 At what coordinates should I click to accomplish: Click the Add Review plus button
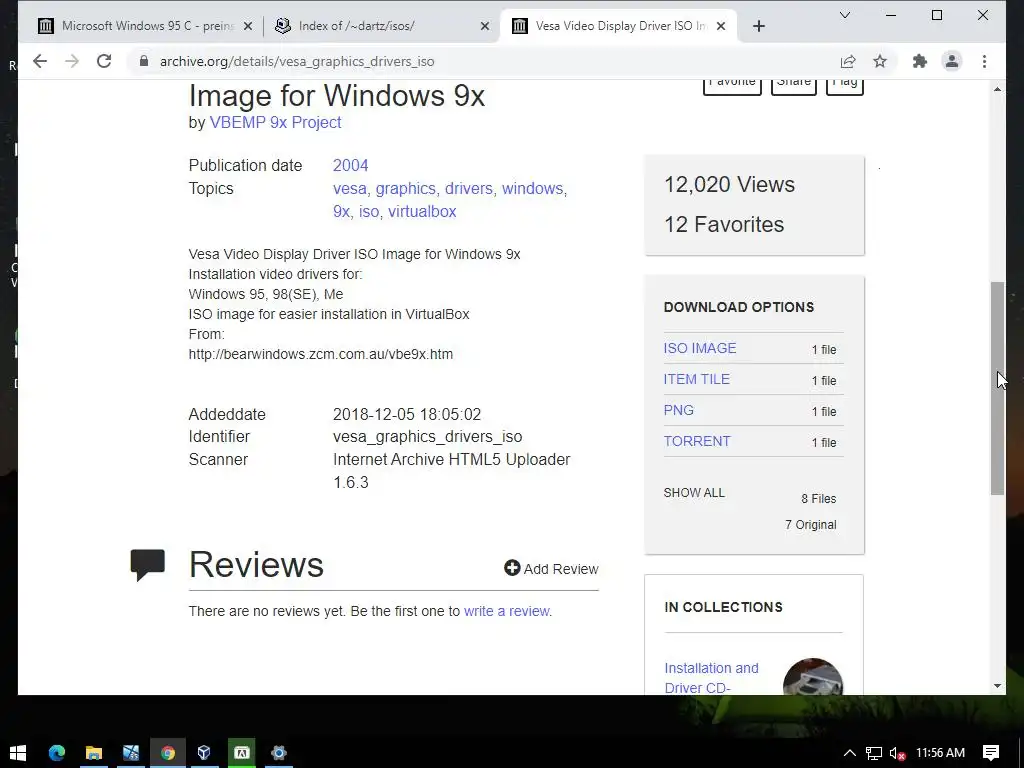[512, 568]
